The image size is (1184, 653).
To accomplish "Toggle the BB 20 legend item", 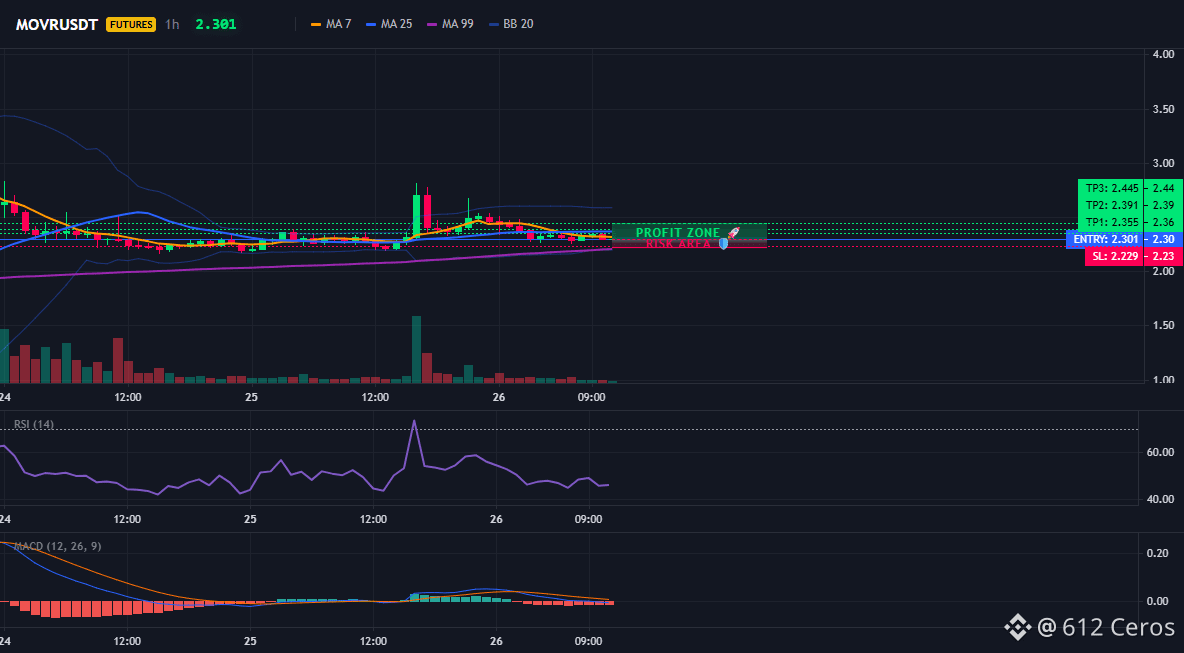I will 510,24.
